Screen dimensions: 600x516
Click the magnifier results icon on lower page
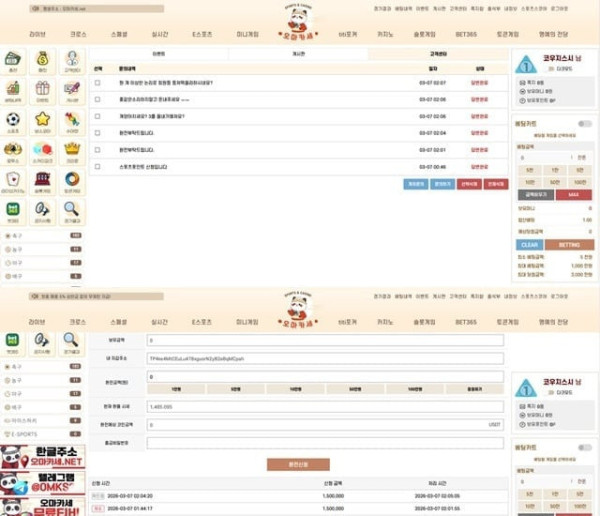coord(72,343)
